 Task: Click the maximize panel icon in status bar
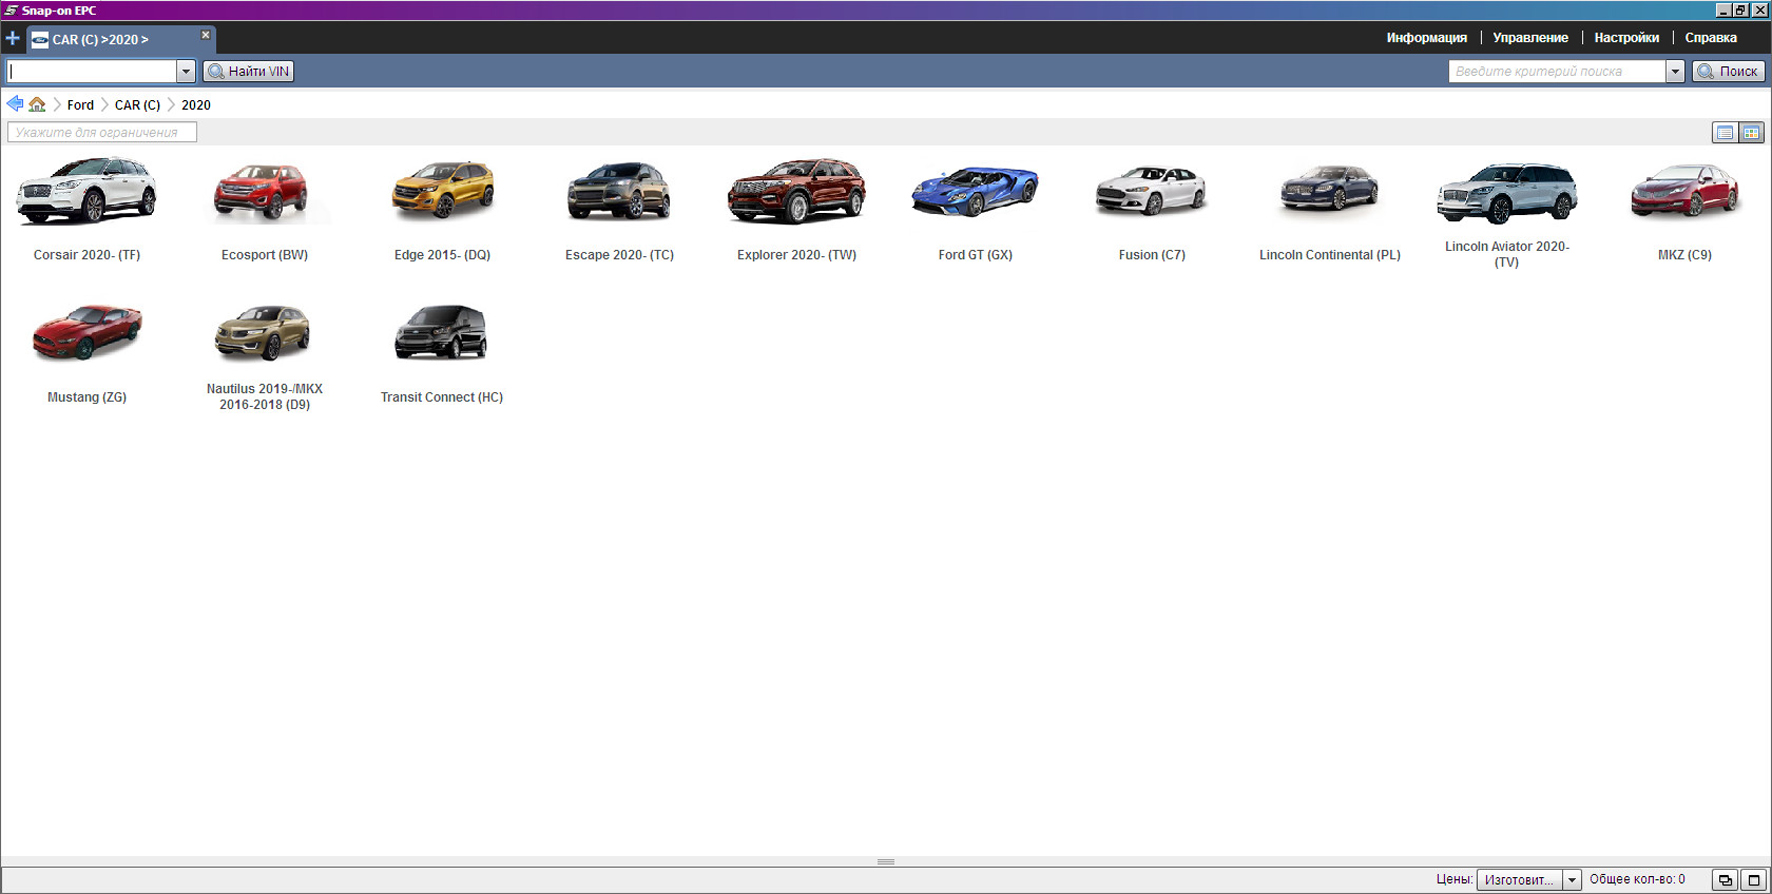pos(1753,880)
